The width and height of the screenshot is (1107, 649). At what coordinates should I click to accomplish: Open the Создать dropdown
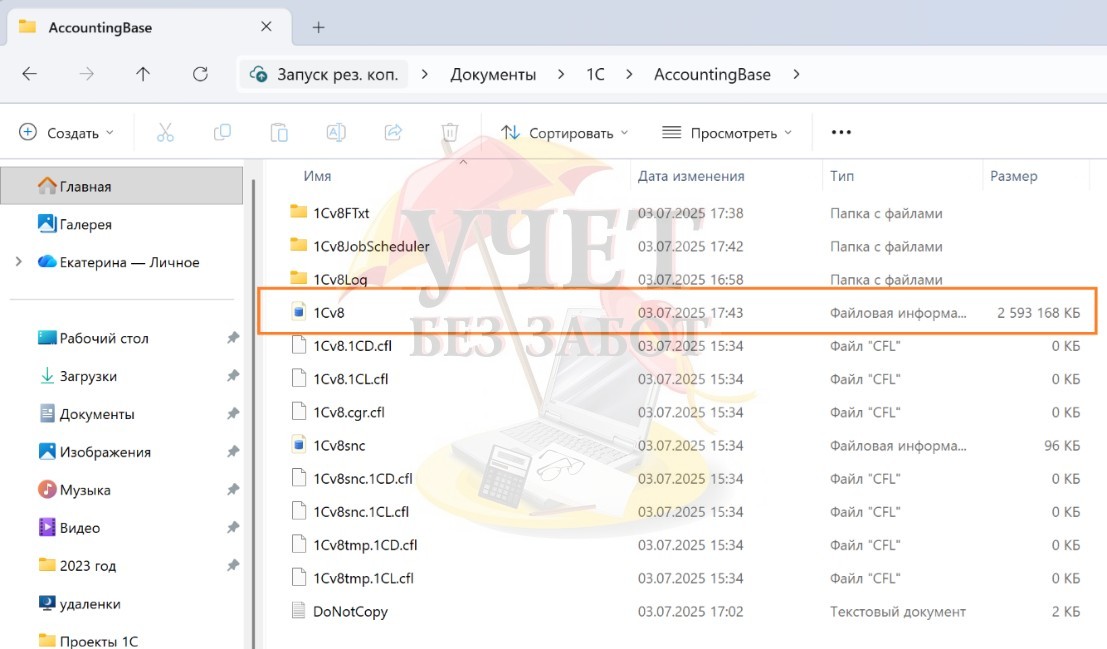point(66,132)
